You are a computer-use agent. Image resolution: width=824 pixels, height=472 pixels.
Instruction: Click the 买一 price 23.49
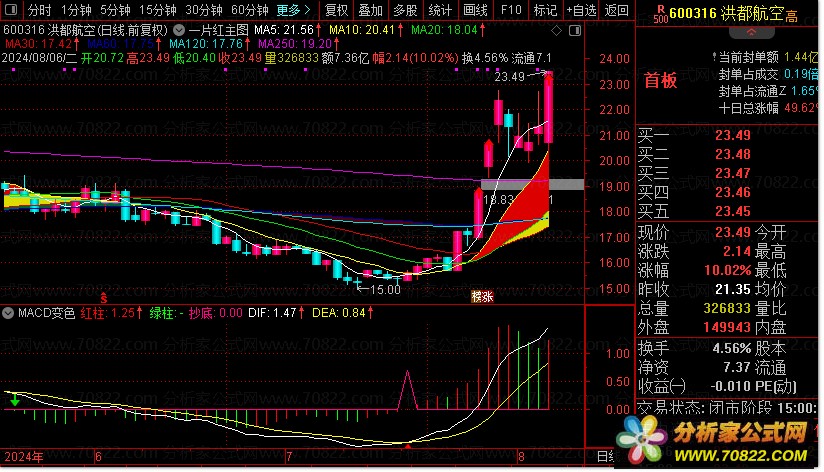coord(733,135)
